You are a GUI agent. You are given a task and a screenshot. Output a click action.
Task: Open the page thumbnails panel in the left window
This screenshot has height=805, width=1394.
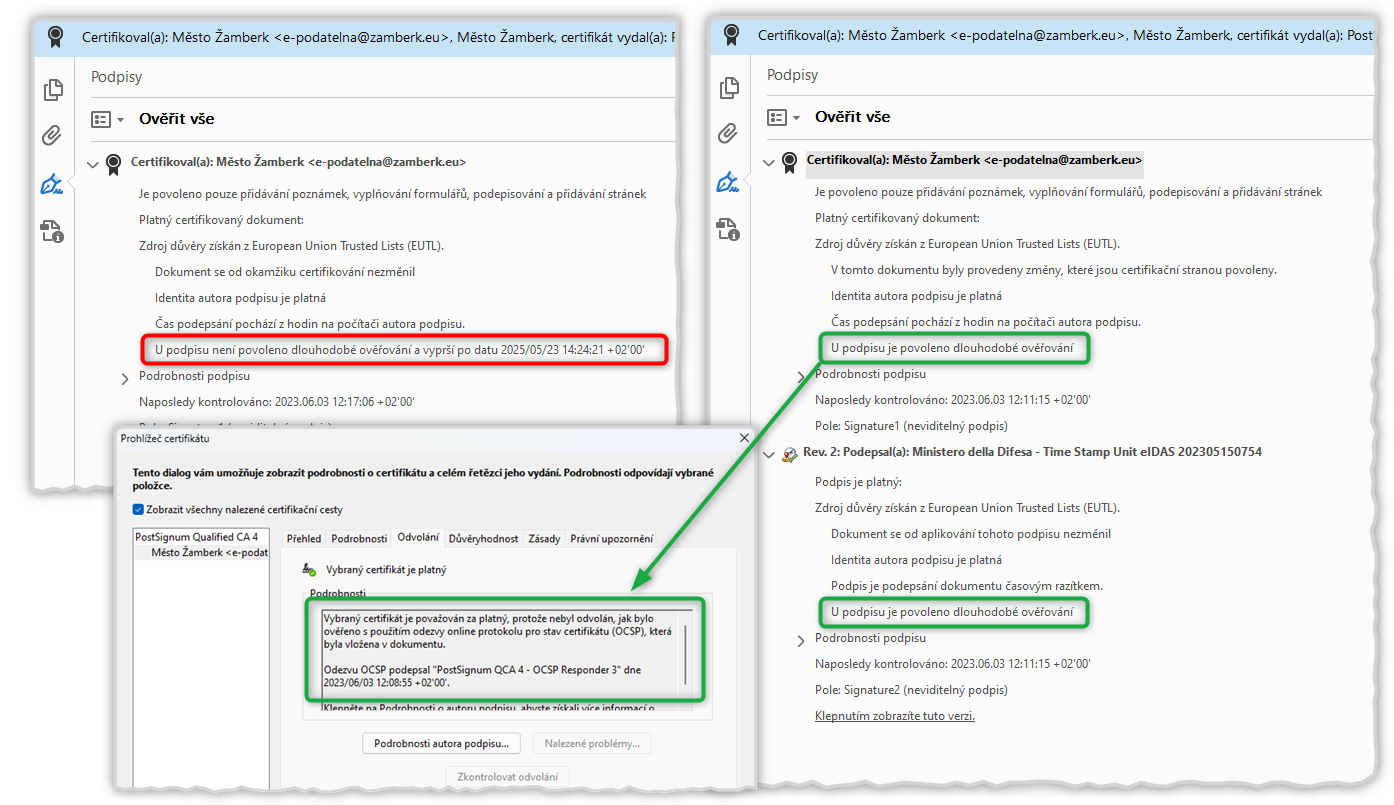click(x=53, y=90)
